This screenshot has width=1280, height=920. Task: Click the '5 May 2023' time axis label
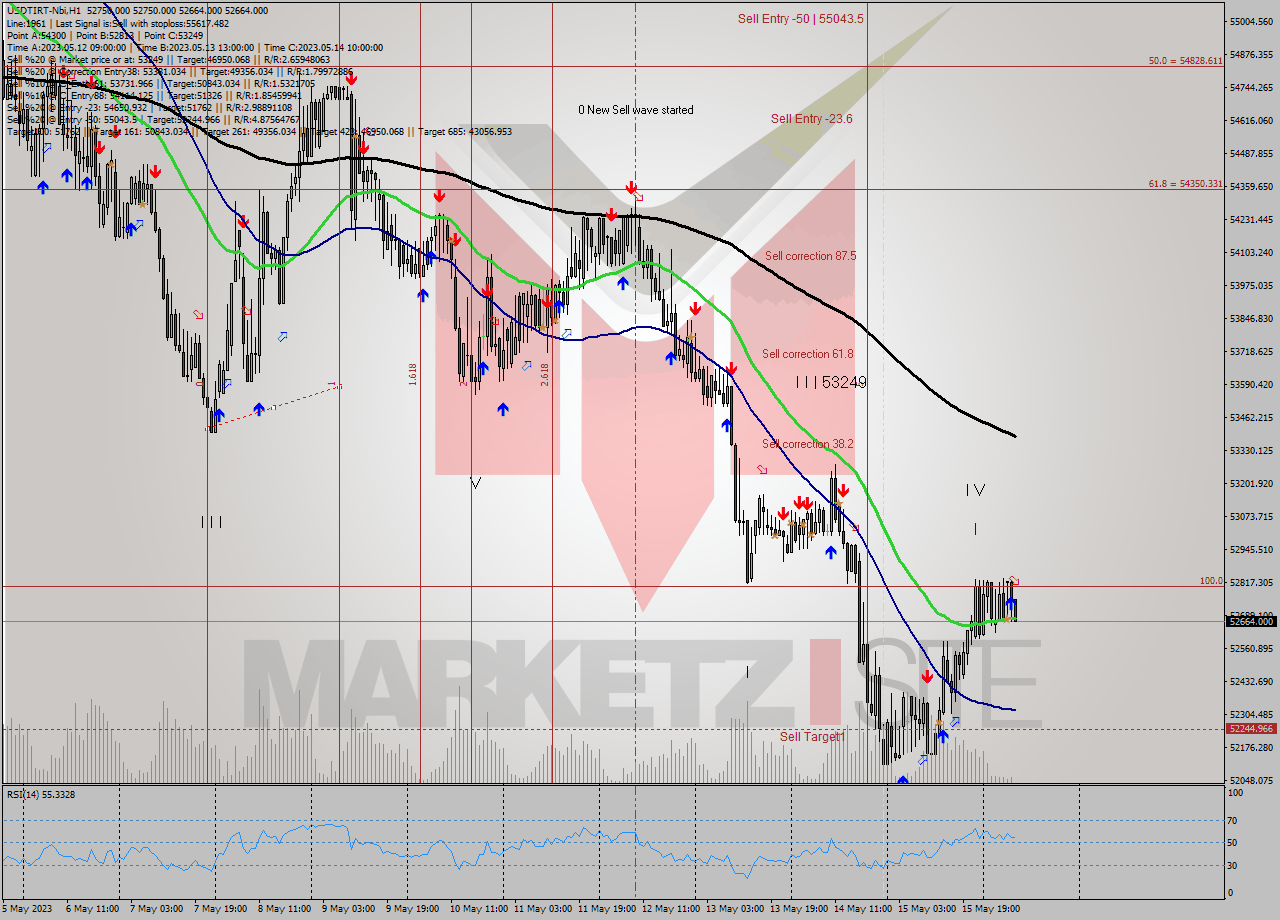(26, 909)
